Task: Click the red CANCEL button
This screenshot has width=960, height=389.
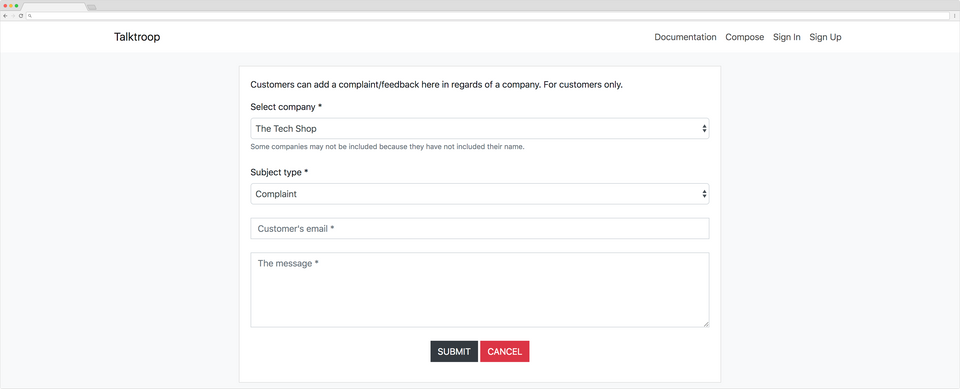Action: [504, 352]
